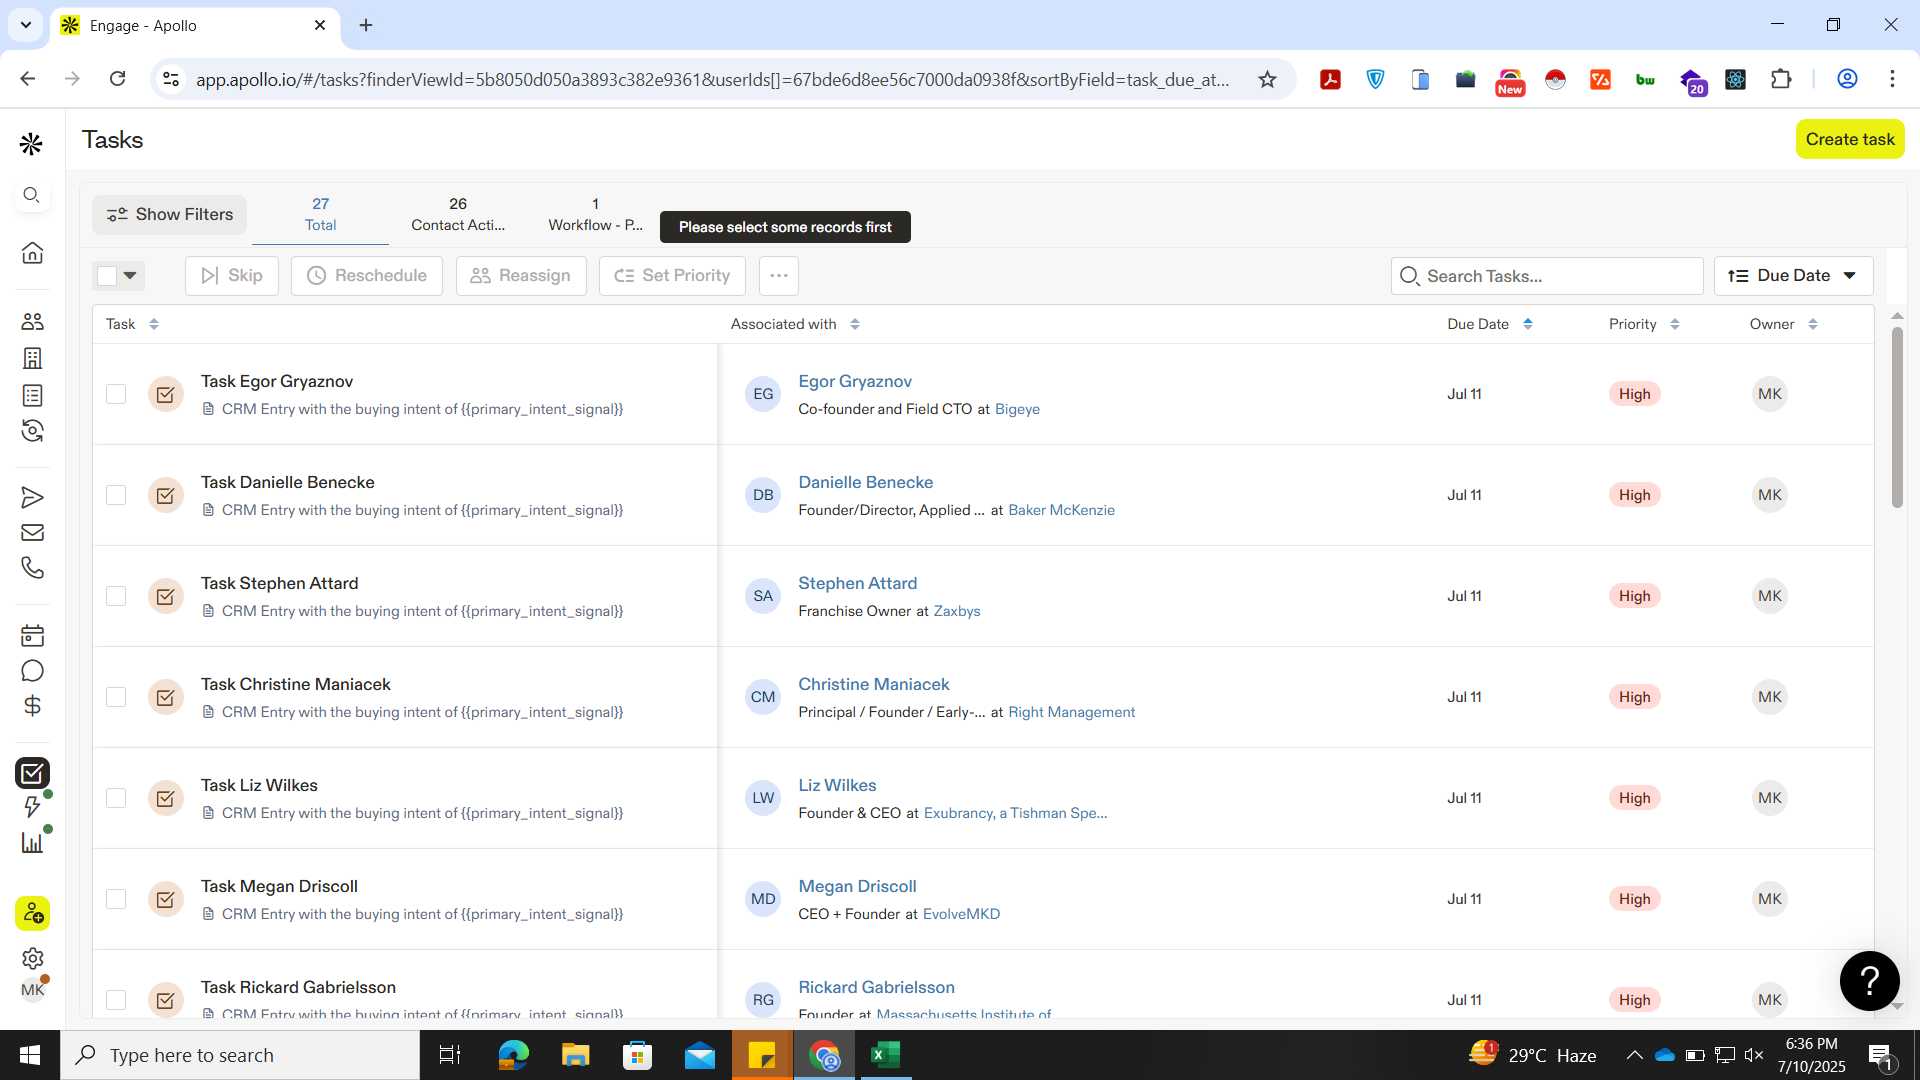
Task: Click the MK owner avatar in Stephen Attard row
Action: click(x=1770, y=596)
